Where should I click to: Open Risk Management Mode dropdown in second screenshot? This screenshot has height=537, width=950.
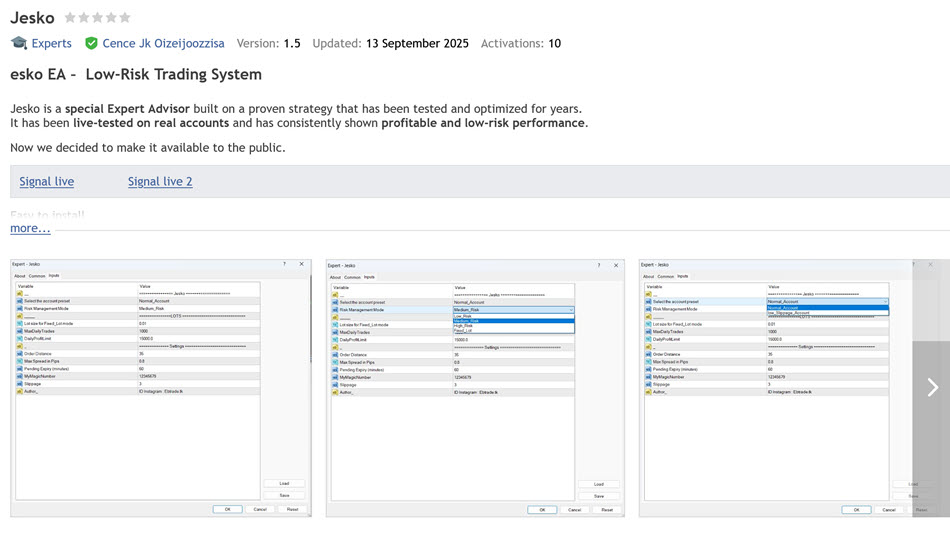tap(571, 310)
